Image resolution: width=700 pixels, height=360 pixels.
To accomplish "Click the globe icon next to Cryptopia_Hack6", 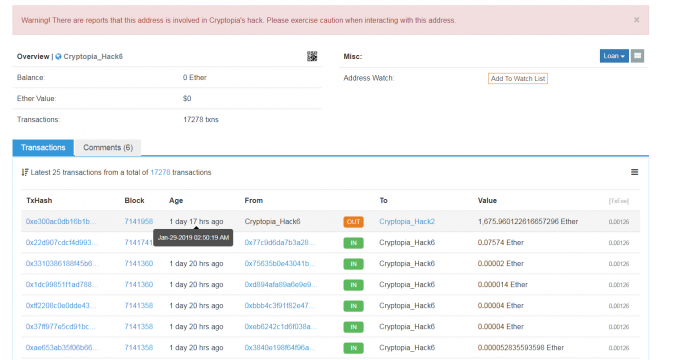I will coord(58,57).
